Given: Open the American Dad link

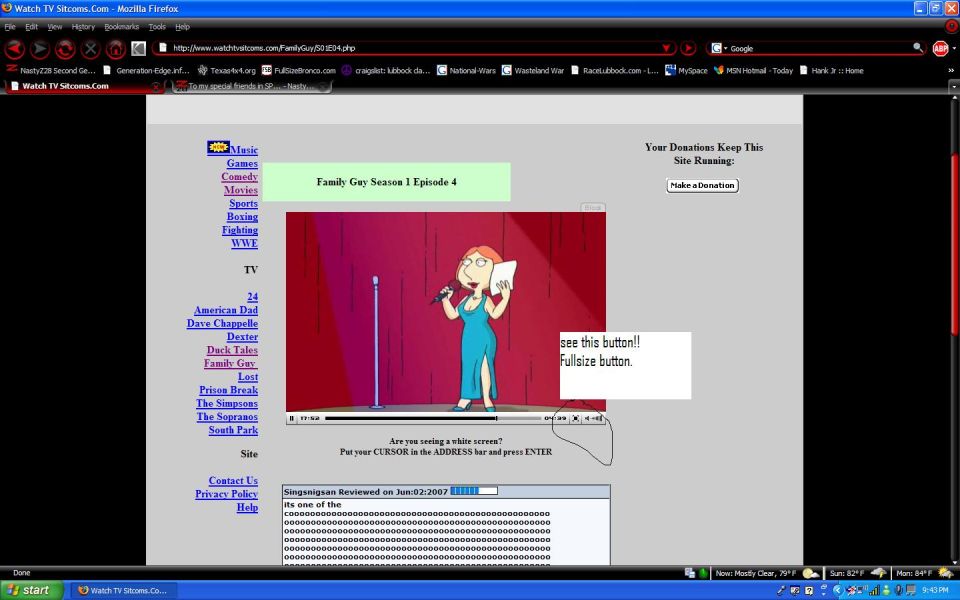Looking at the screenshot, I should (226, 310).
